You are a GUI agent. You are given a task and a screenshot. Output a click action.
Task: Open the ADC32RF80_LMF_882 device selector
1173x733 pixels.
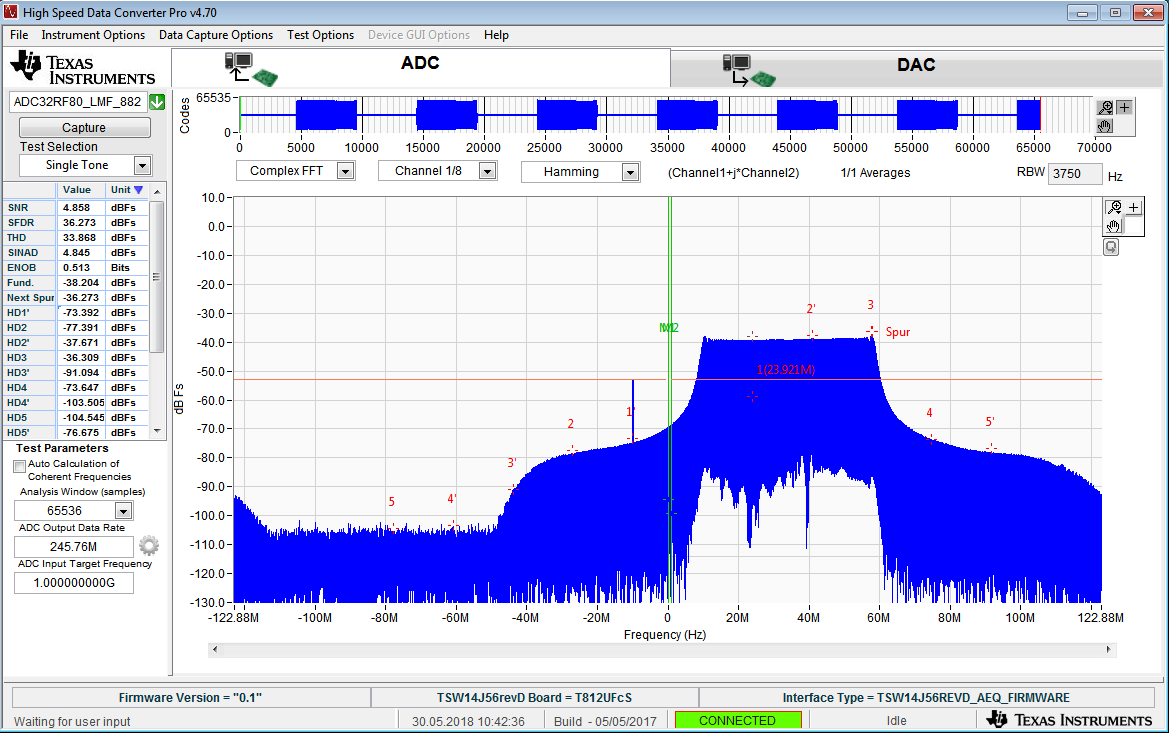78,102
